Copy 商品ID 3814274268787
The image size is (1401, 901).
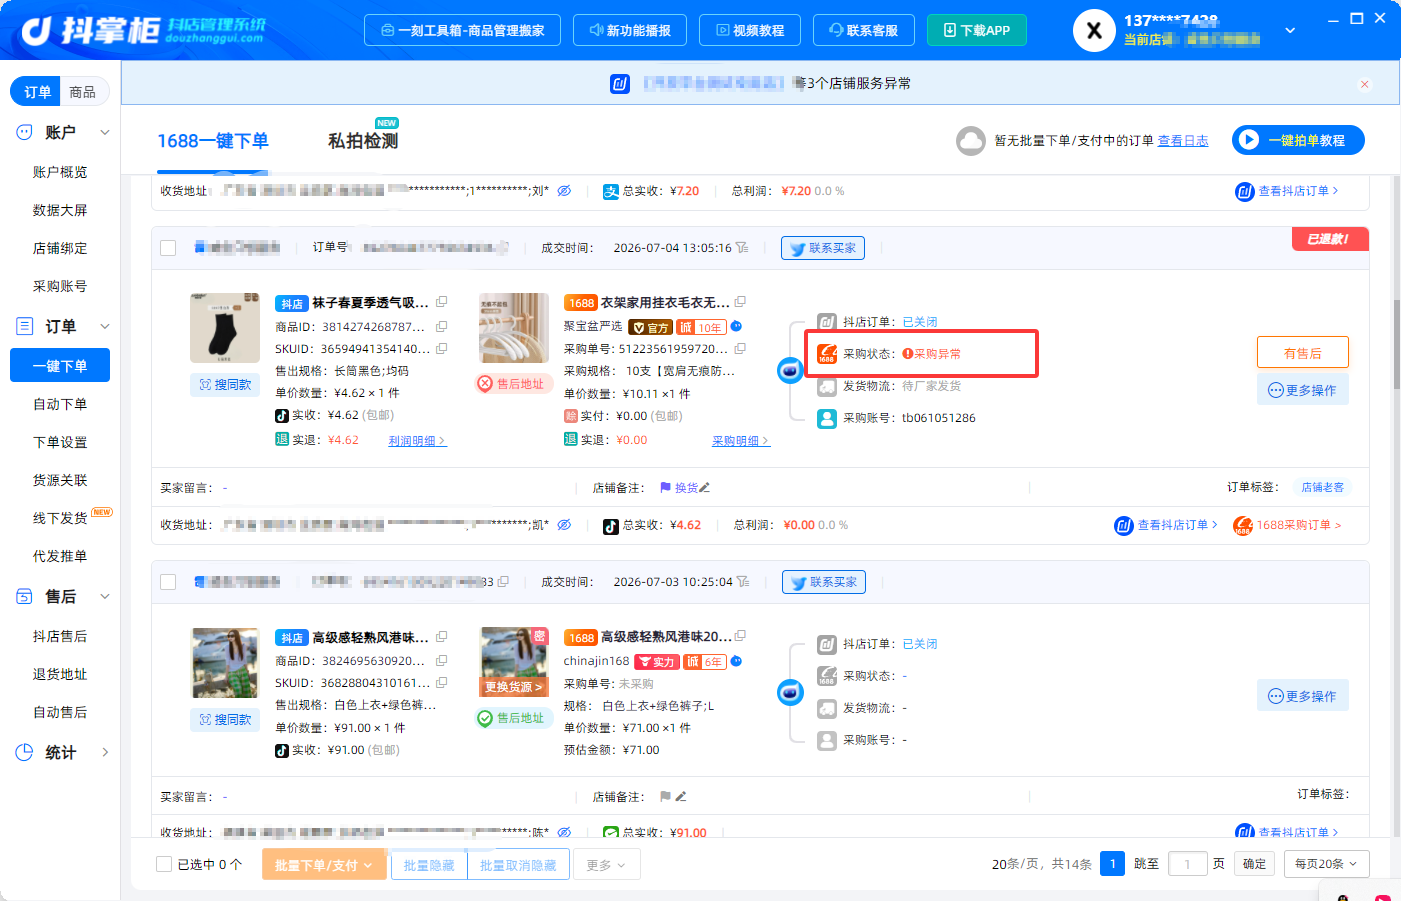pyautogui.click(x=441, y=326)
